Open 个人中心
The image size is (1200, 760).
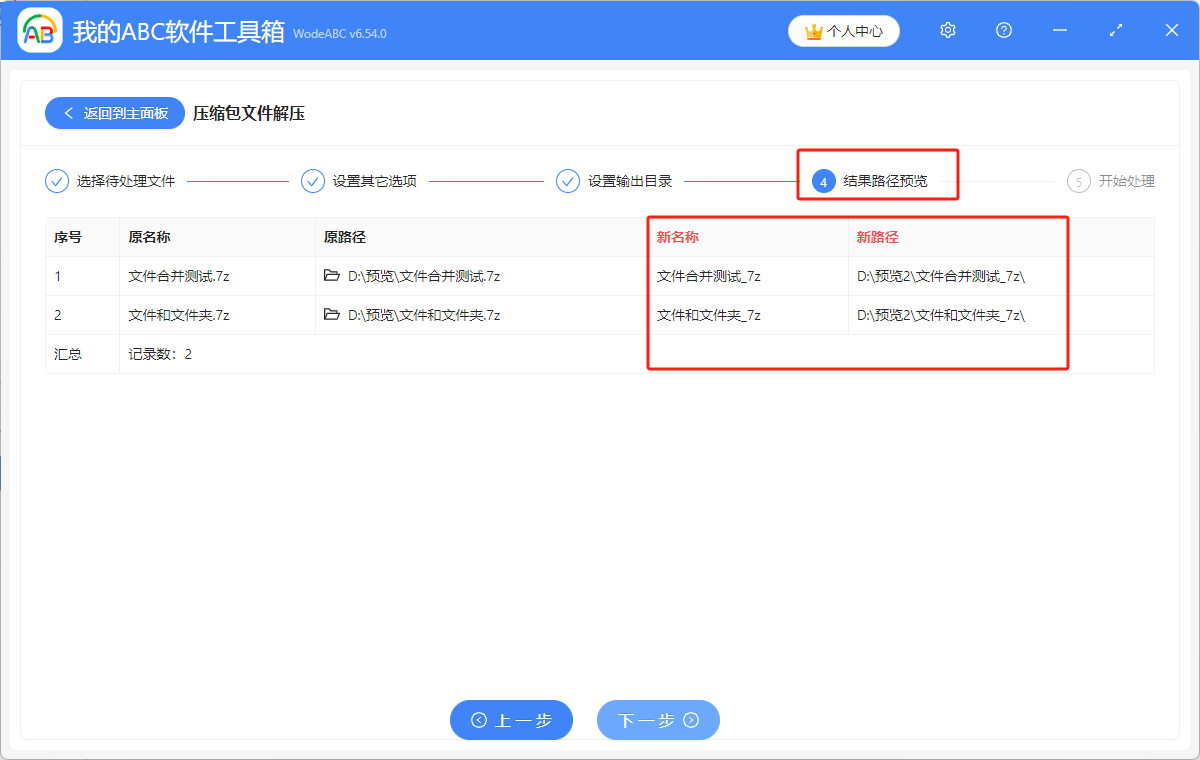[843, 31]
